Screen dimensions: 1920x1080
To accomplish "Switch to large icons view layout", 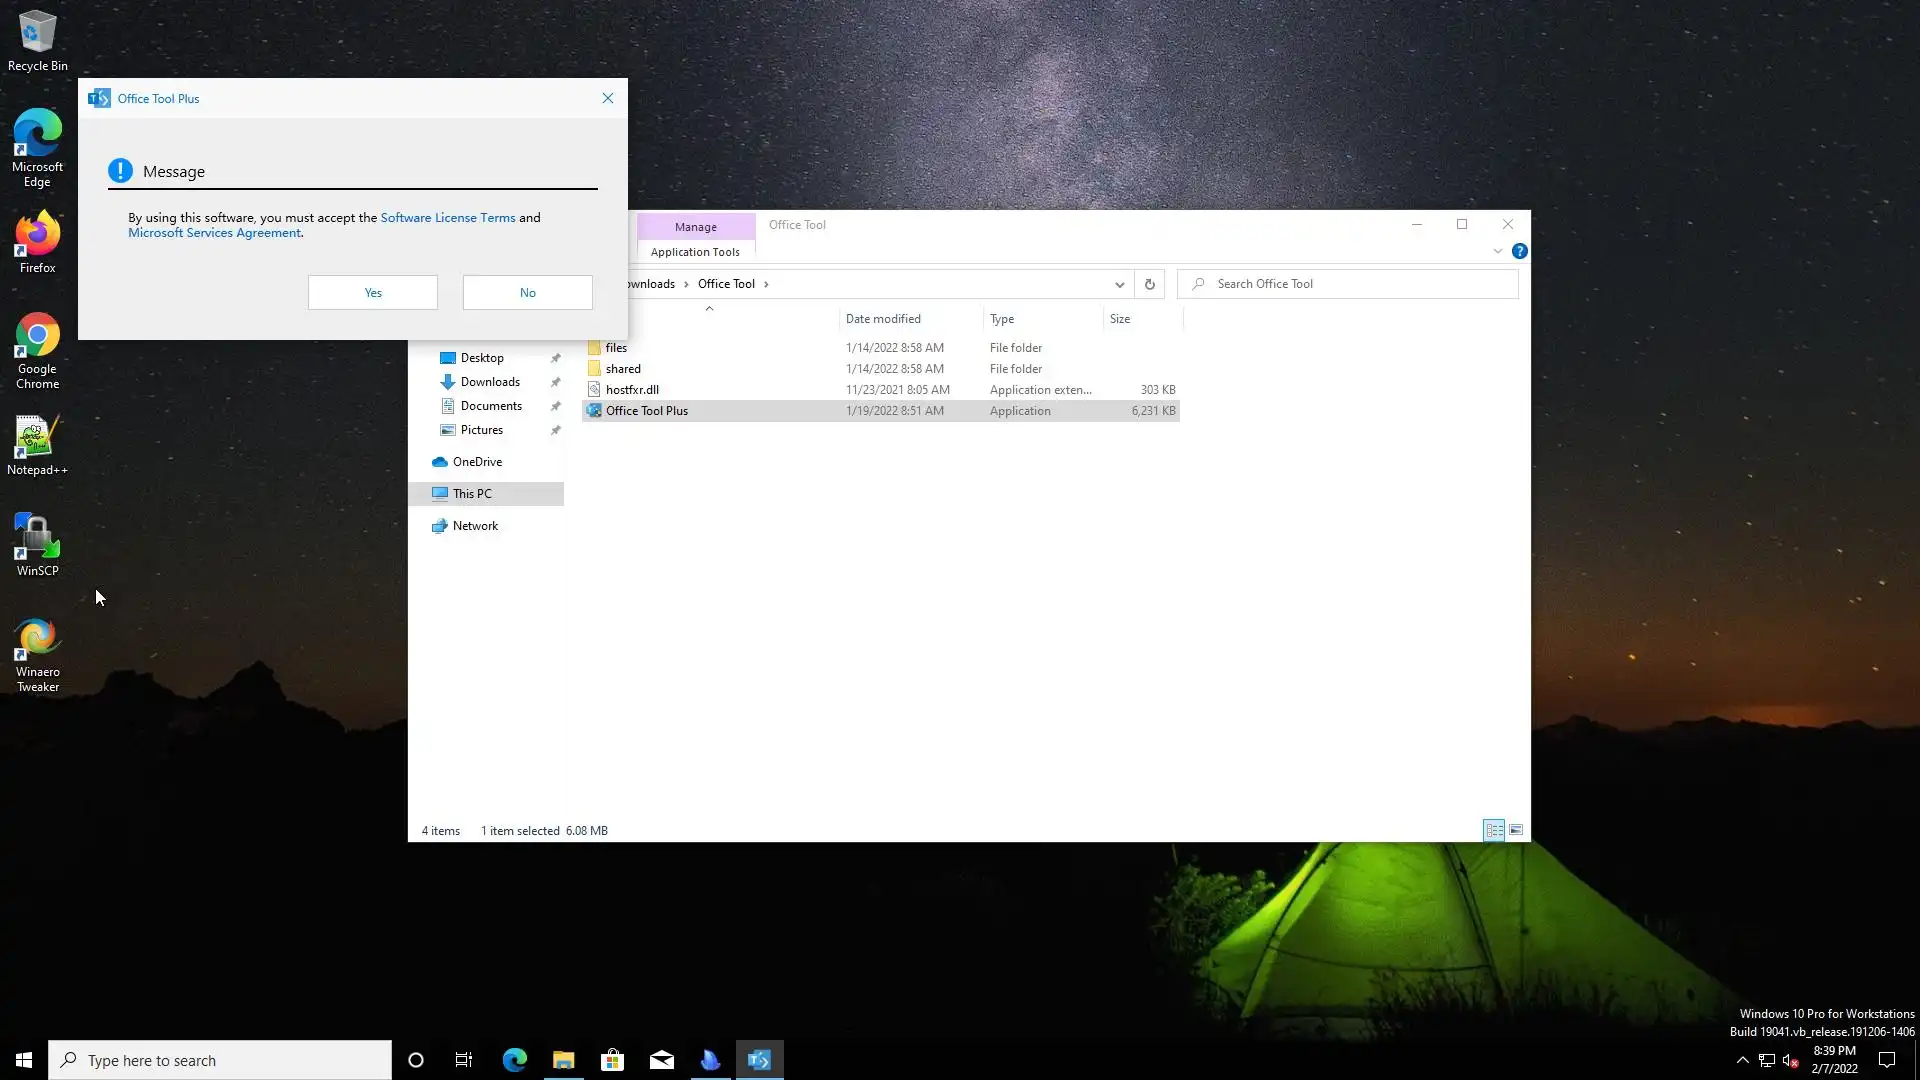I will point(1516,830).
